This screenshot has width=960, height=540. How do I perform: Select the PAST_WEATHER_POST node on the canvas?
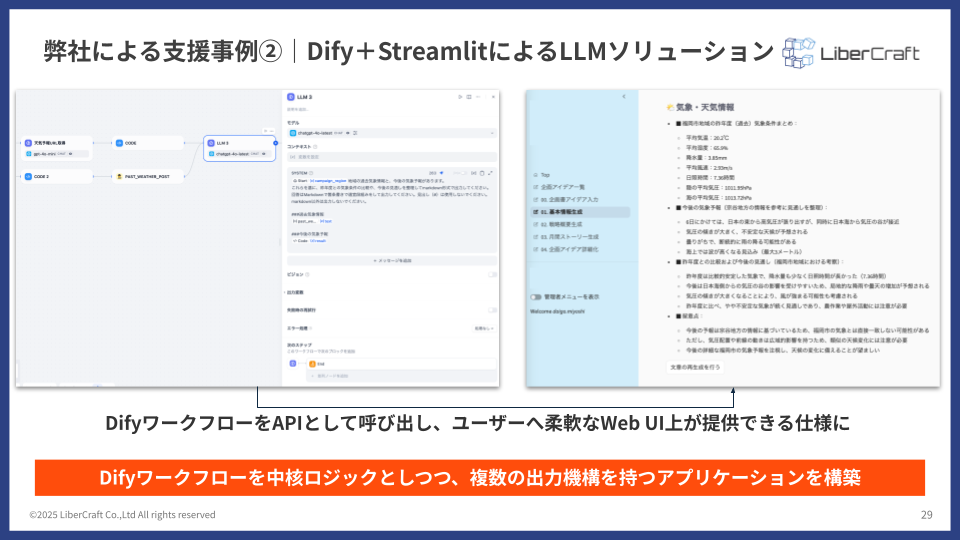click(149, 176)
